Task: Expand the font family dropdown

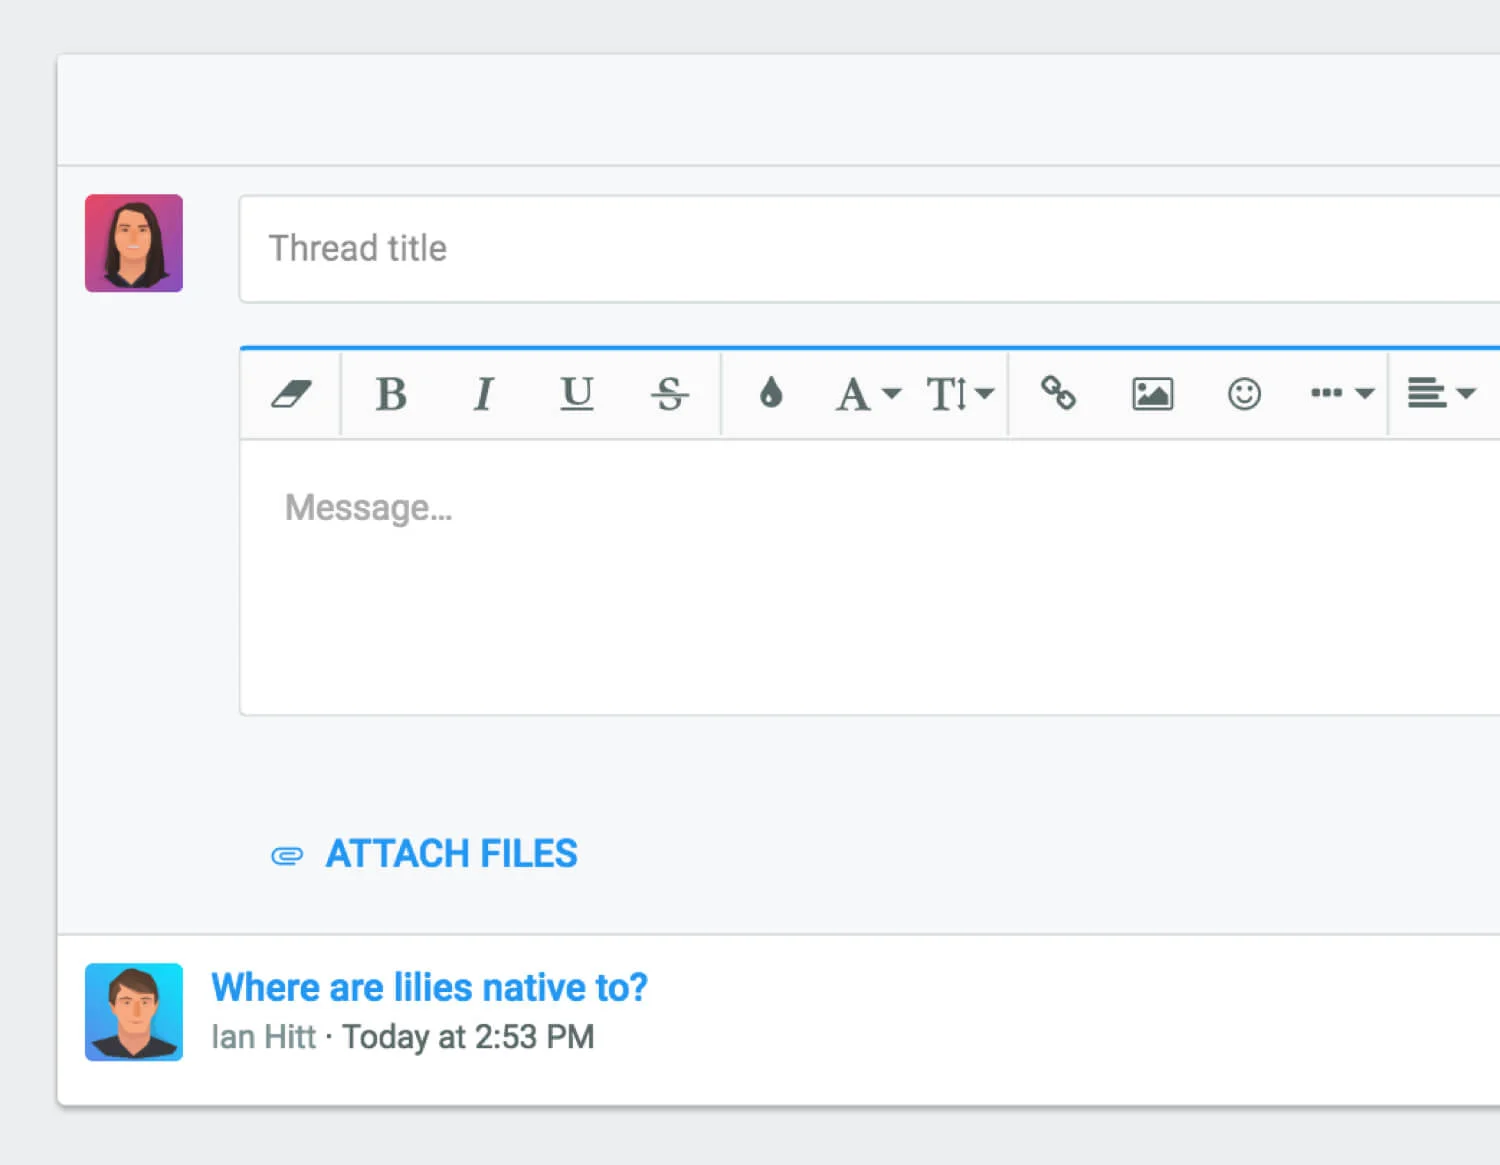Action: 866,394
